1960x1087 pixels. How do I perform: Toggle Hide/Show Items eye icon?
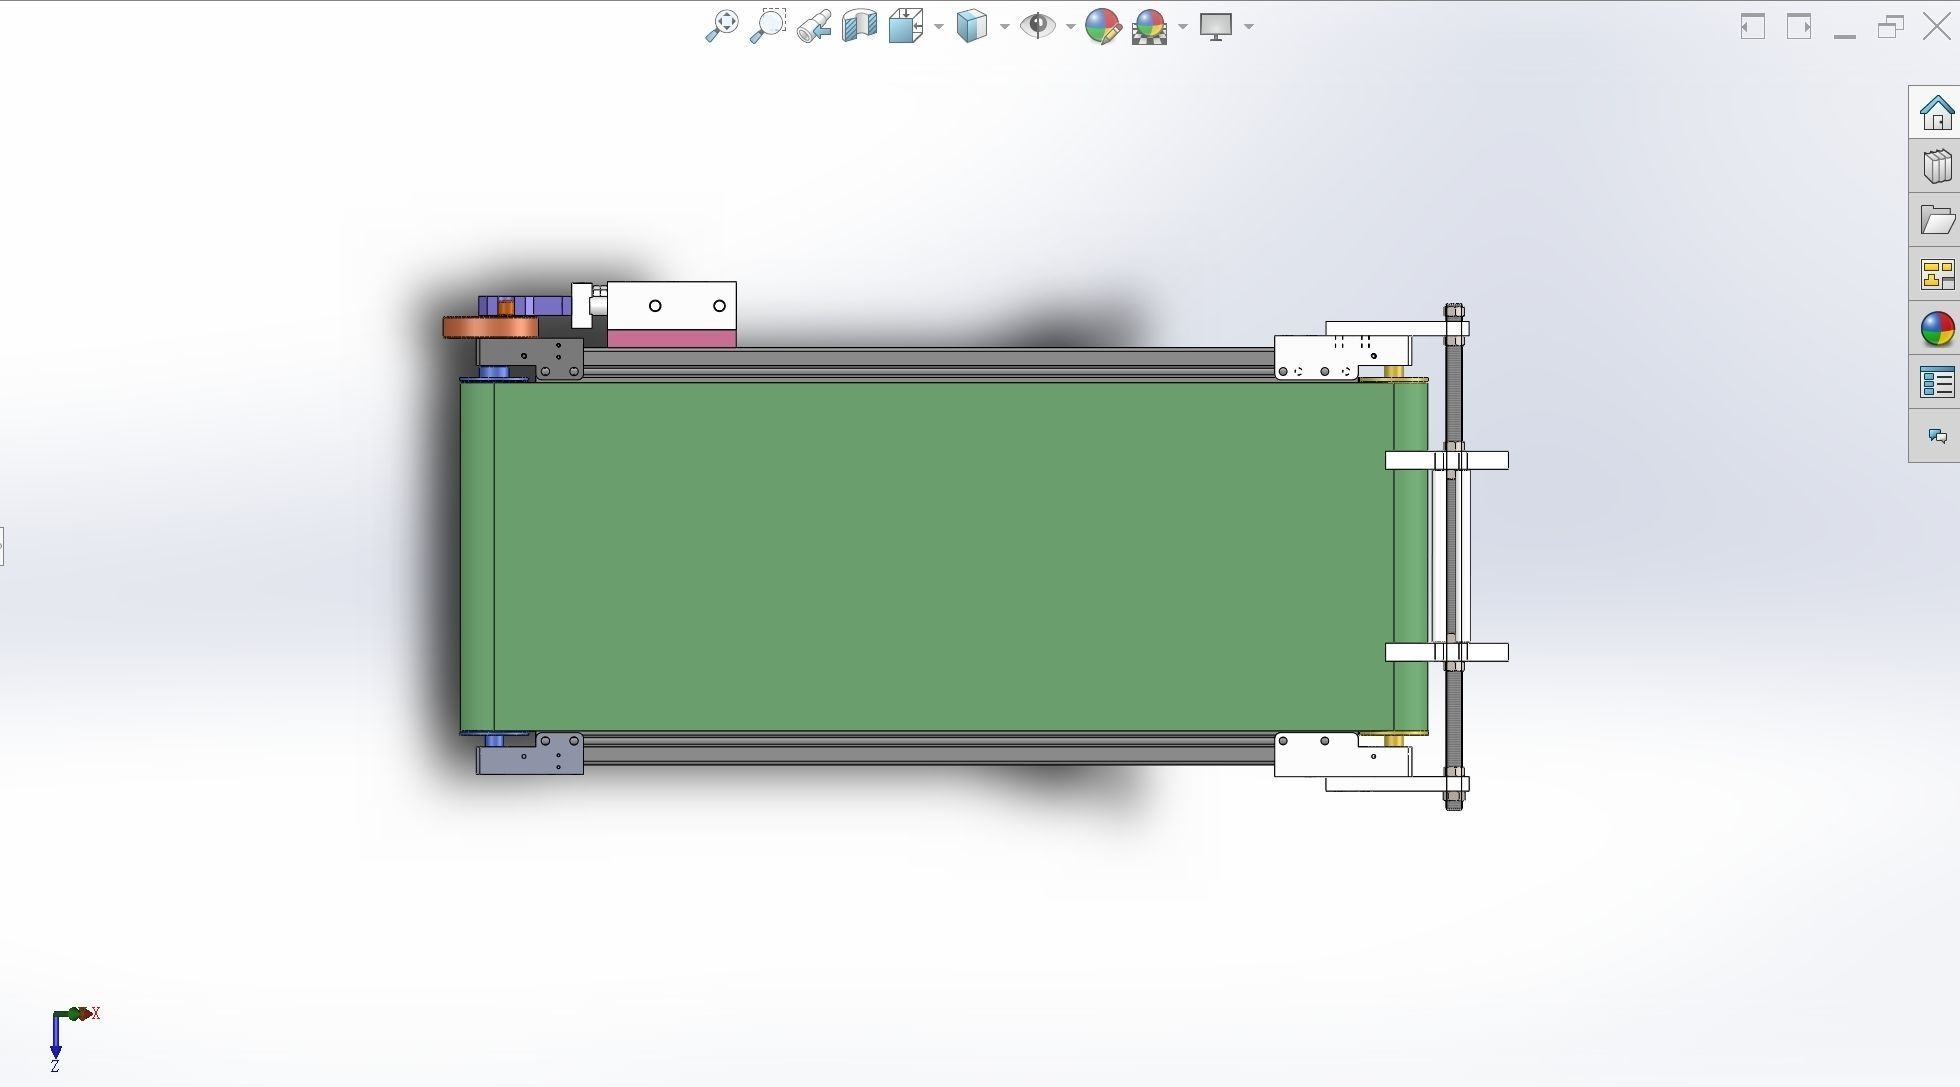(1038, 26)
